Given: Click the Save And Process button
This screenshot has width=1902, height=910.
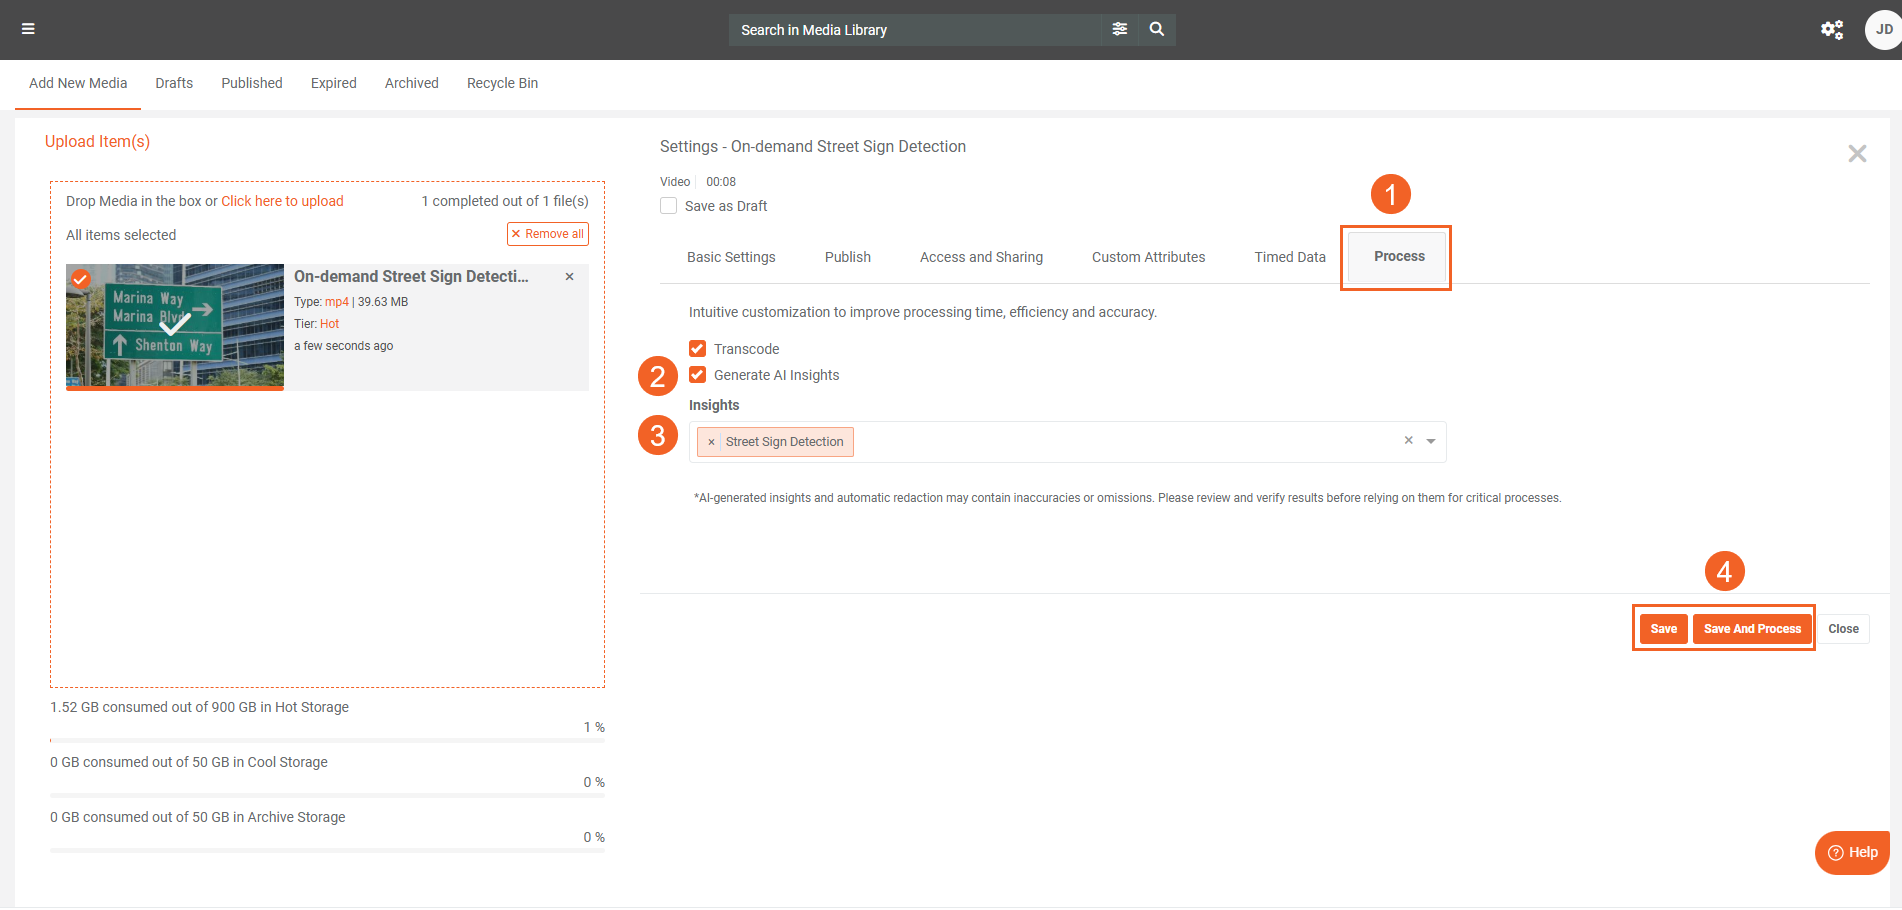Looking at the screenshot, I should pos(1751,629).
